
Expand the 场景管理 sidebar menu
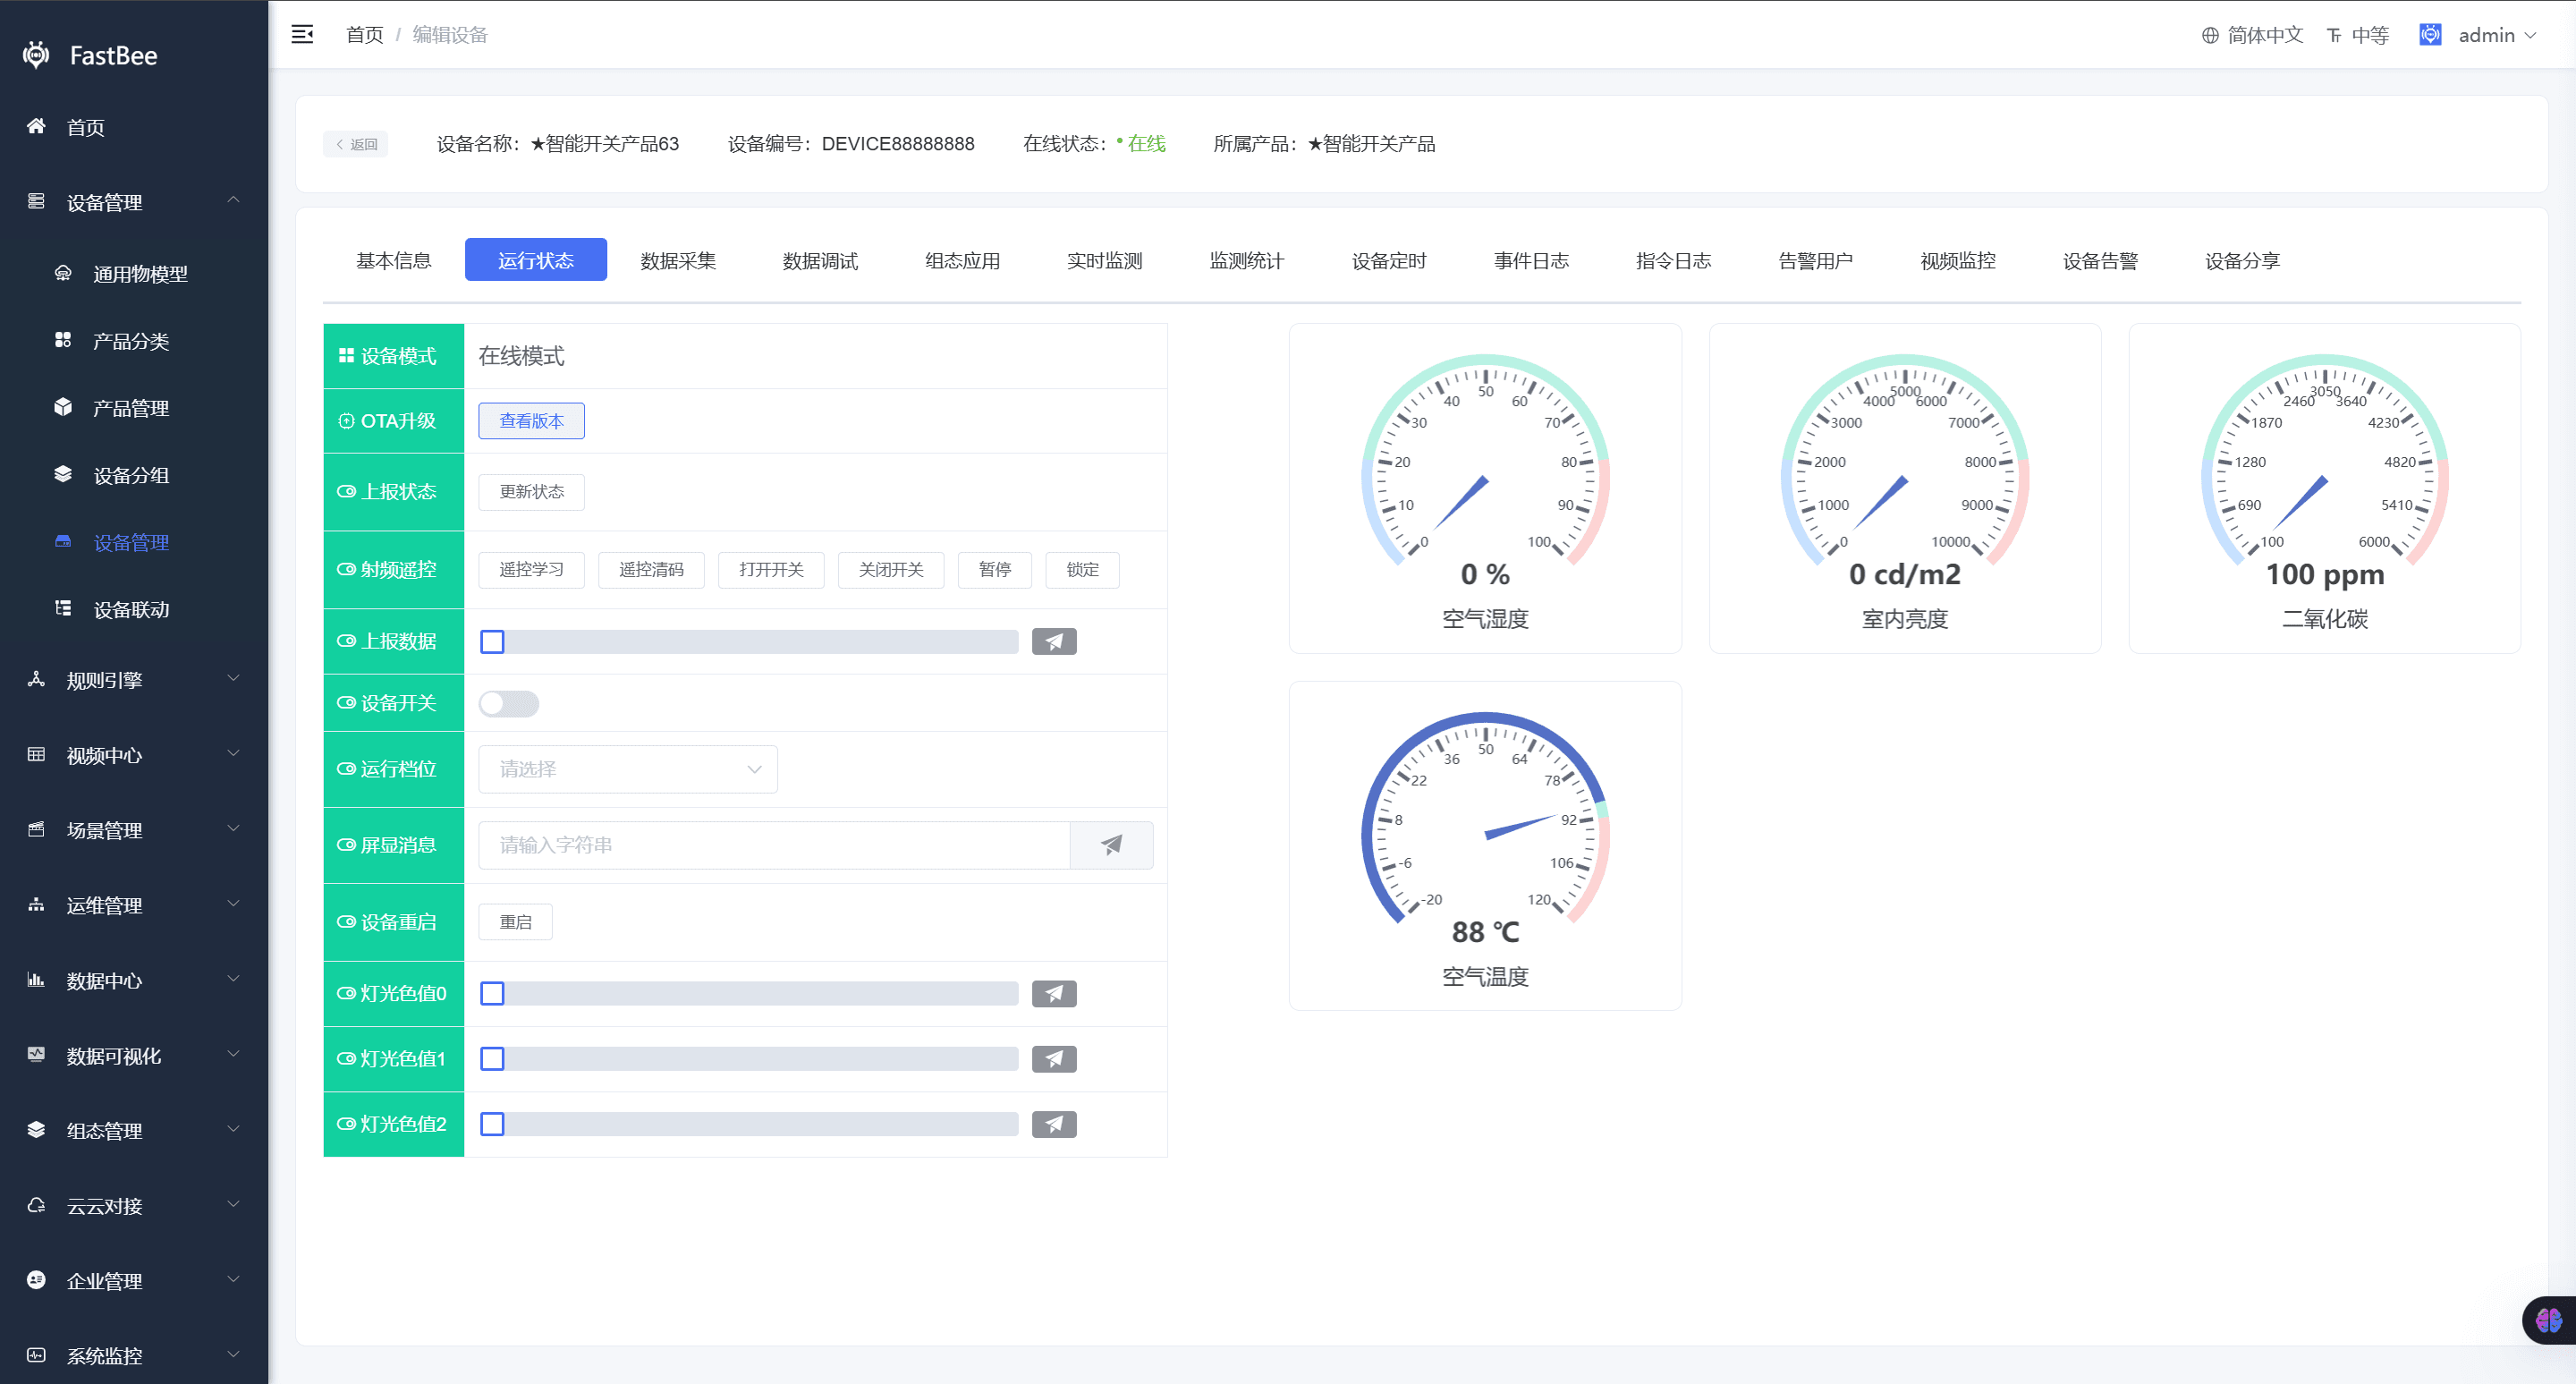134,830
